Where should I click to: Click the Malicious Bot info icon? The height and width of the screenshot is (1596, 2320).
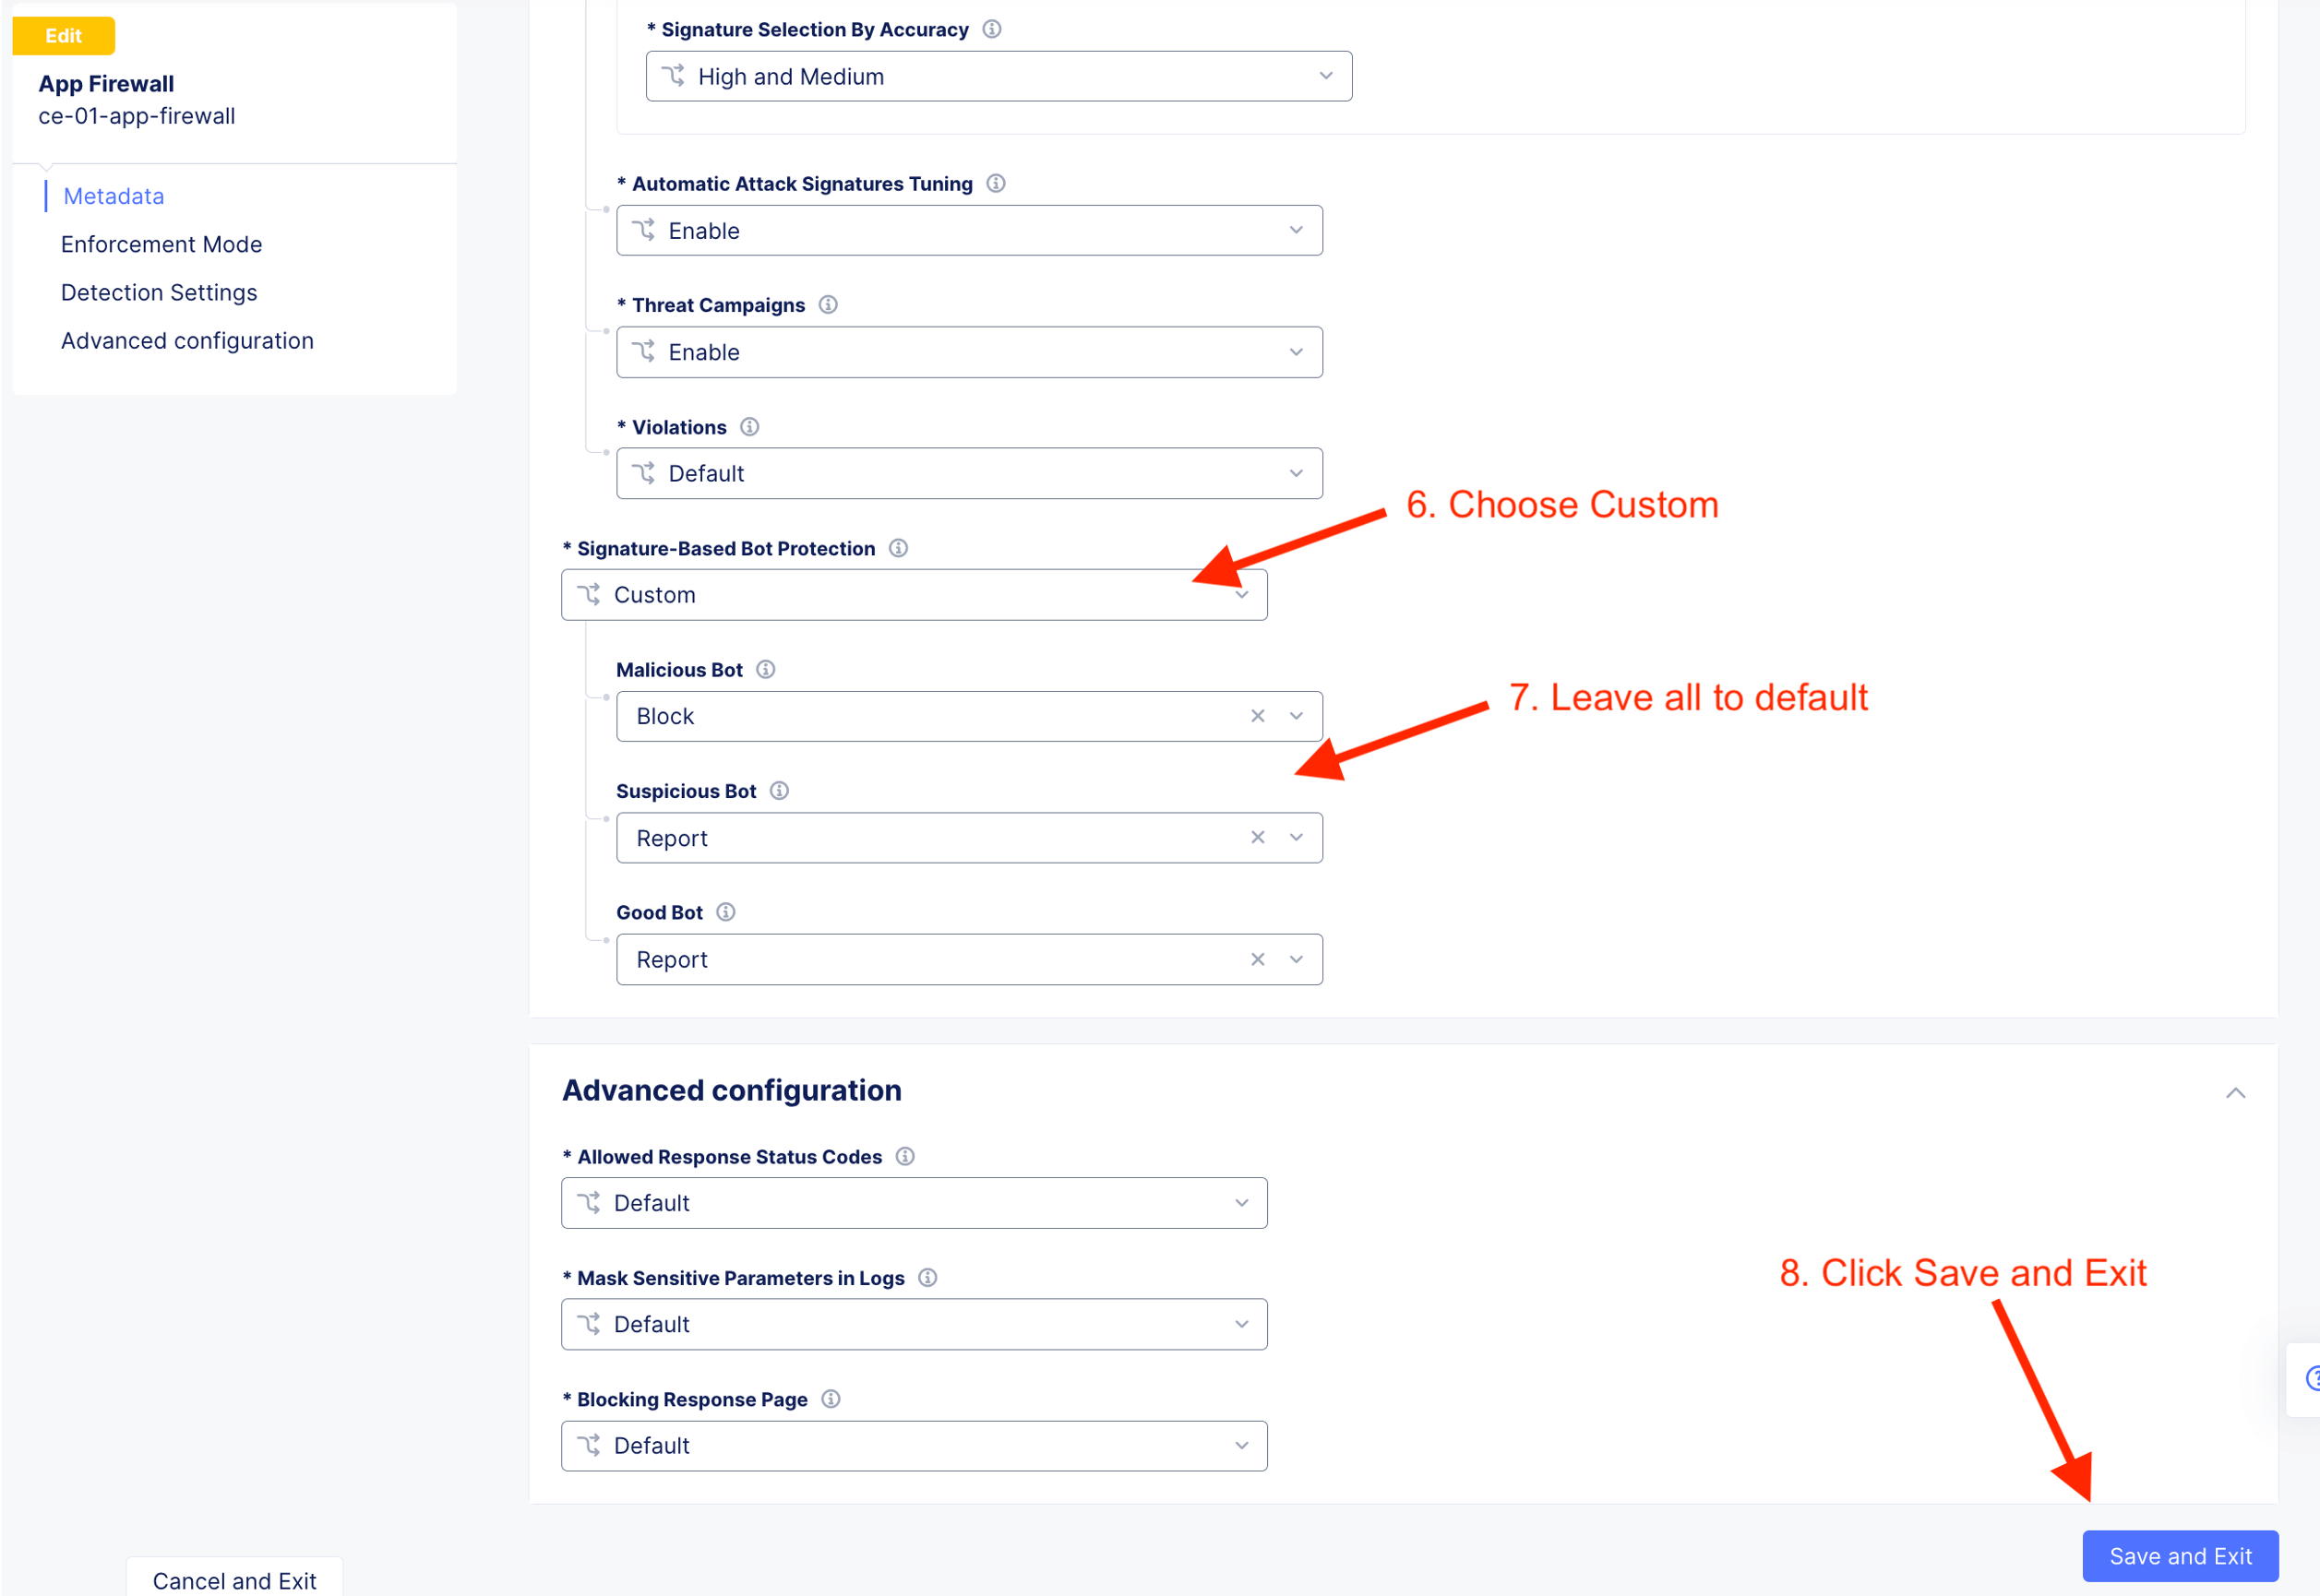(765, 669)
